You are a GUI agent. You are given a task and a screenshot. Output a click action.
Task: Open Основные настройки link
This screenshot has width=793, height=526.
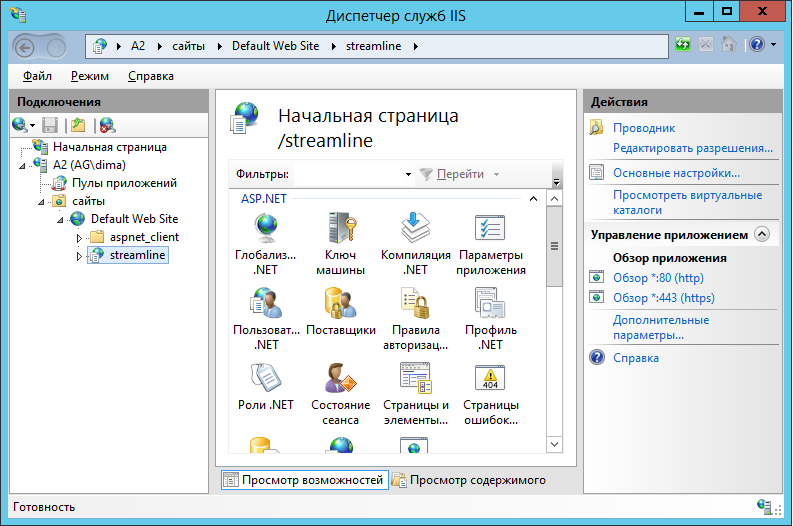click(x=676, y=173)
